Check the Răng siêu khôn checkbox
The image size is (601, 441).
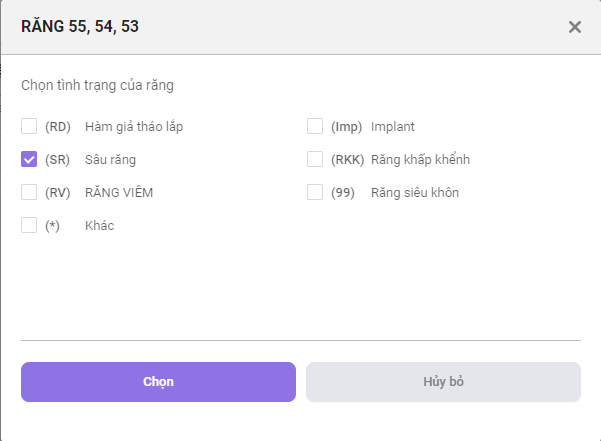click(315, 192)
